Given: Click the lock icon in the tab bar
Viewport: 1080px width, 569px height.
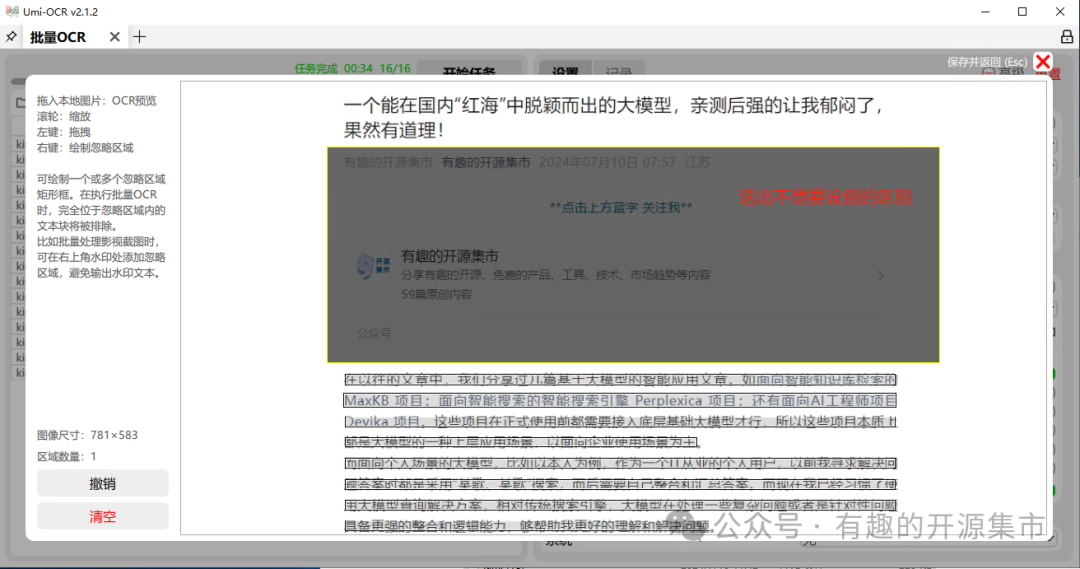Looking at the screenshot, I should coord(1067,37).
